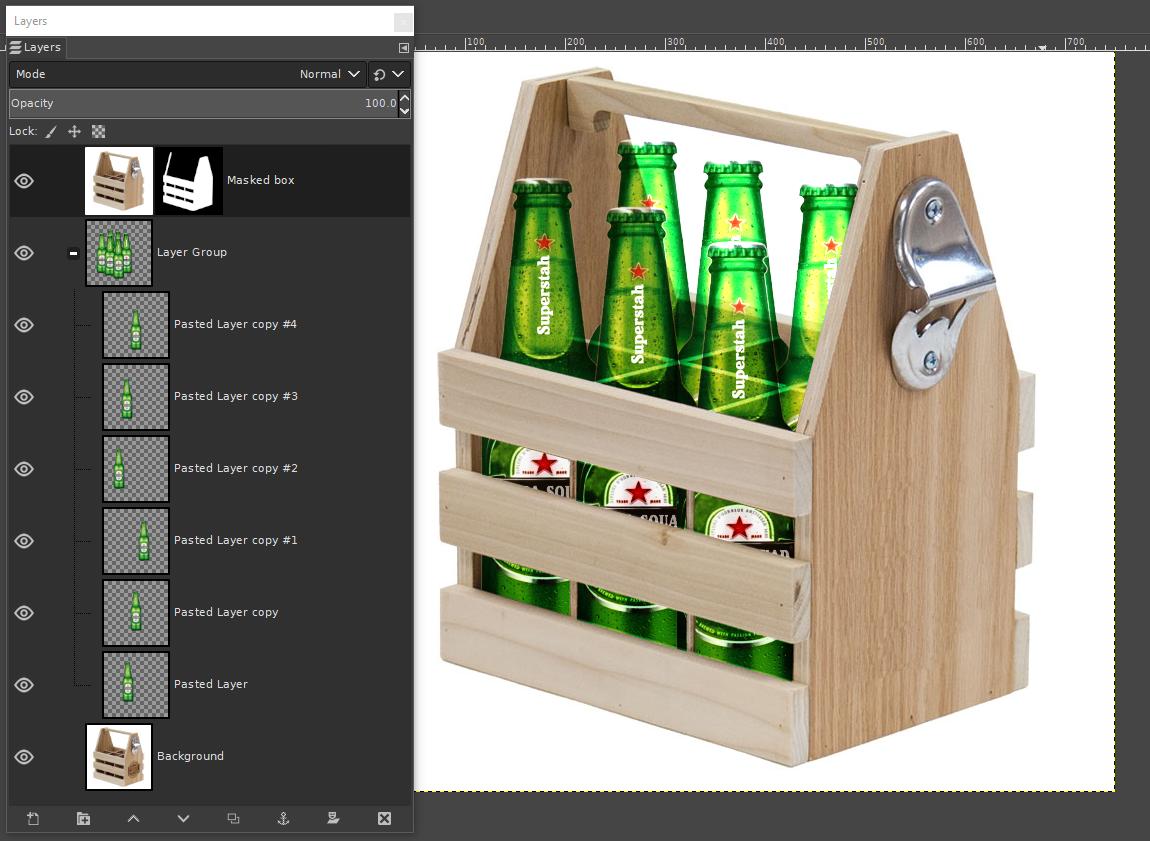This screenshot has height=841, width=1150.
Task: Toggle lock alpha channel checkerboard icon
Action: (x=98, y=131)
